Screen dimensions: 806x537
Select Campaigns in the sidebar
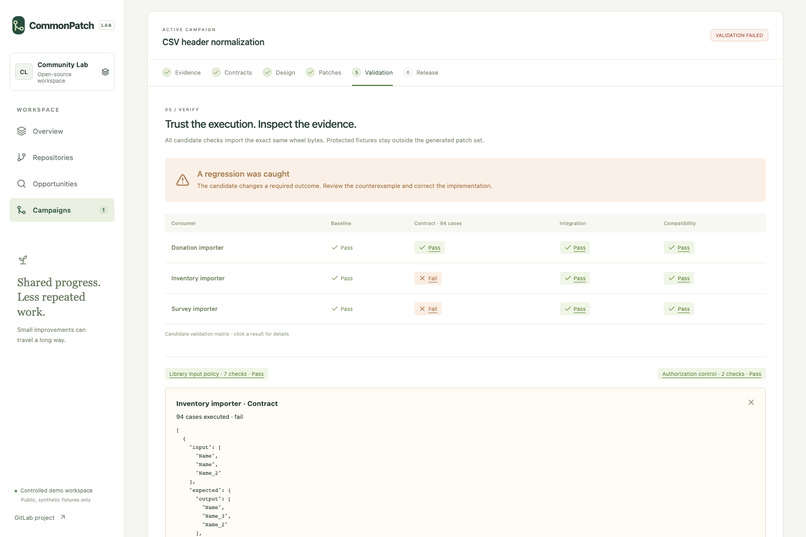[62, 210]
